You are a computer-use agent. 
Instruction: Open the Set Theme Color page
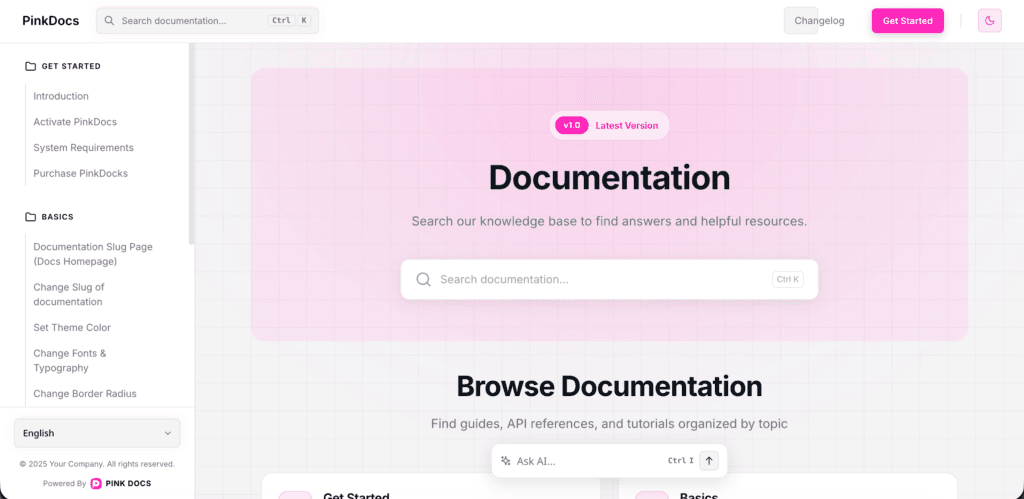(72, 328)
